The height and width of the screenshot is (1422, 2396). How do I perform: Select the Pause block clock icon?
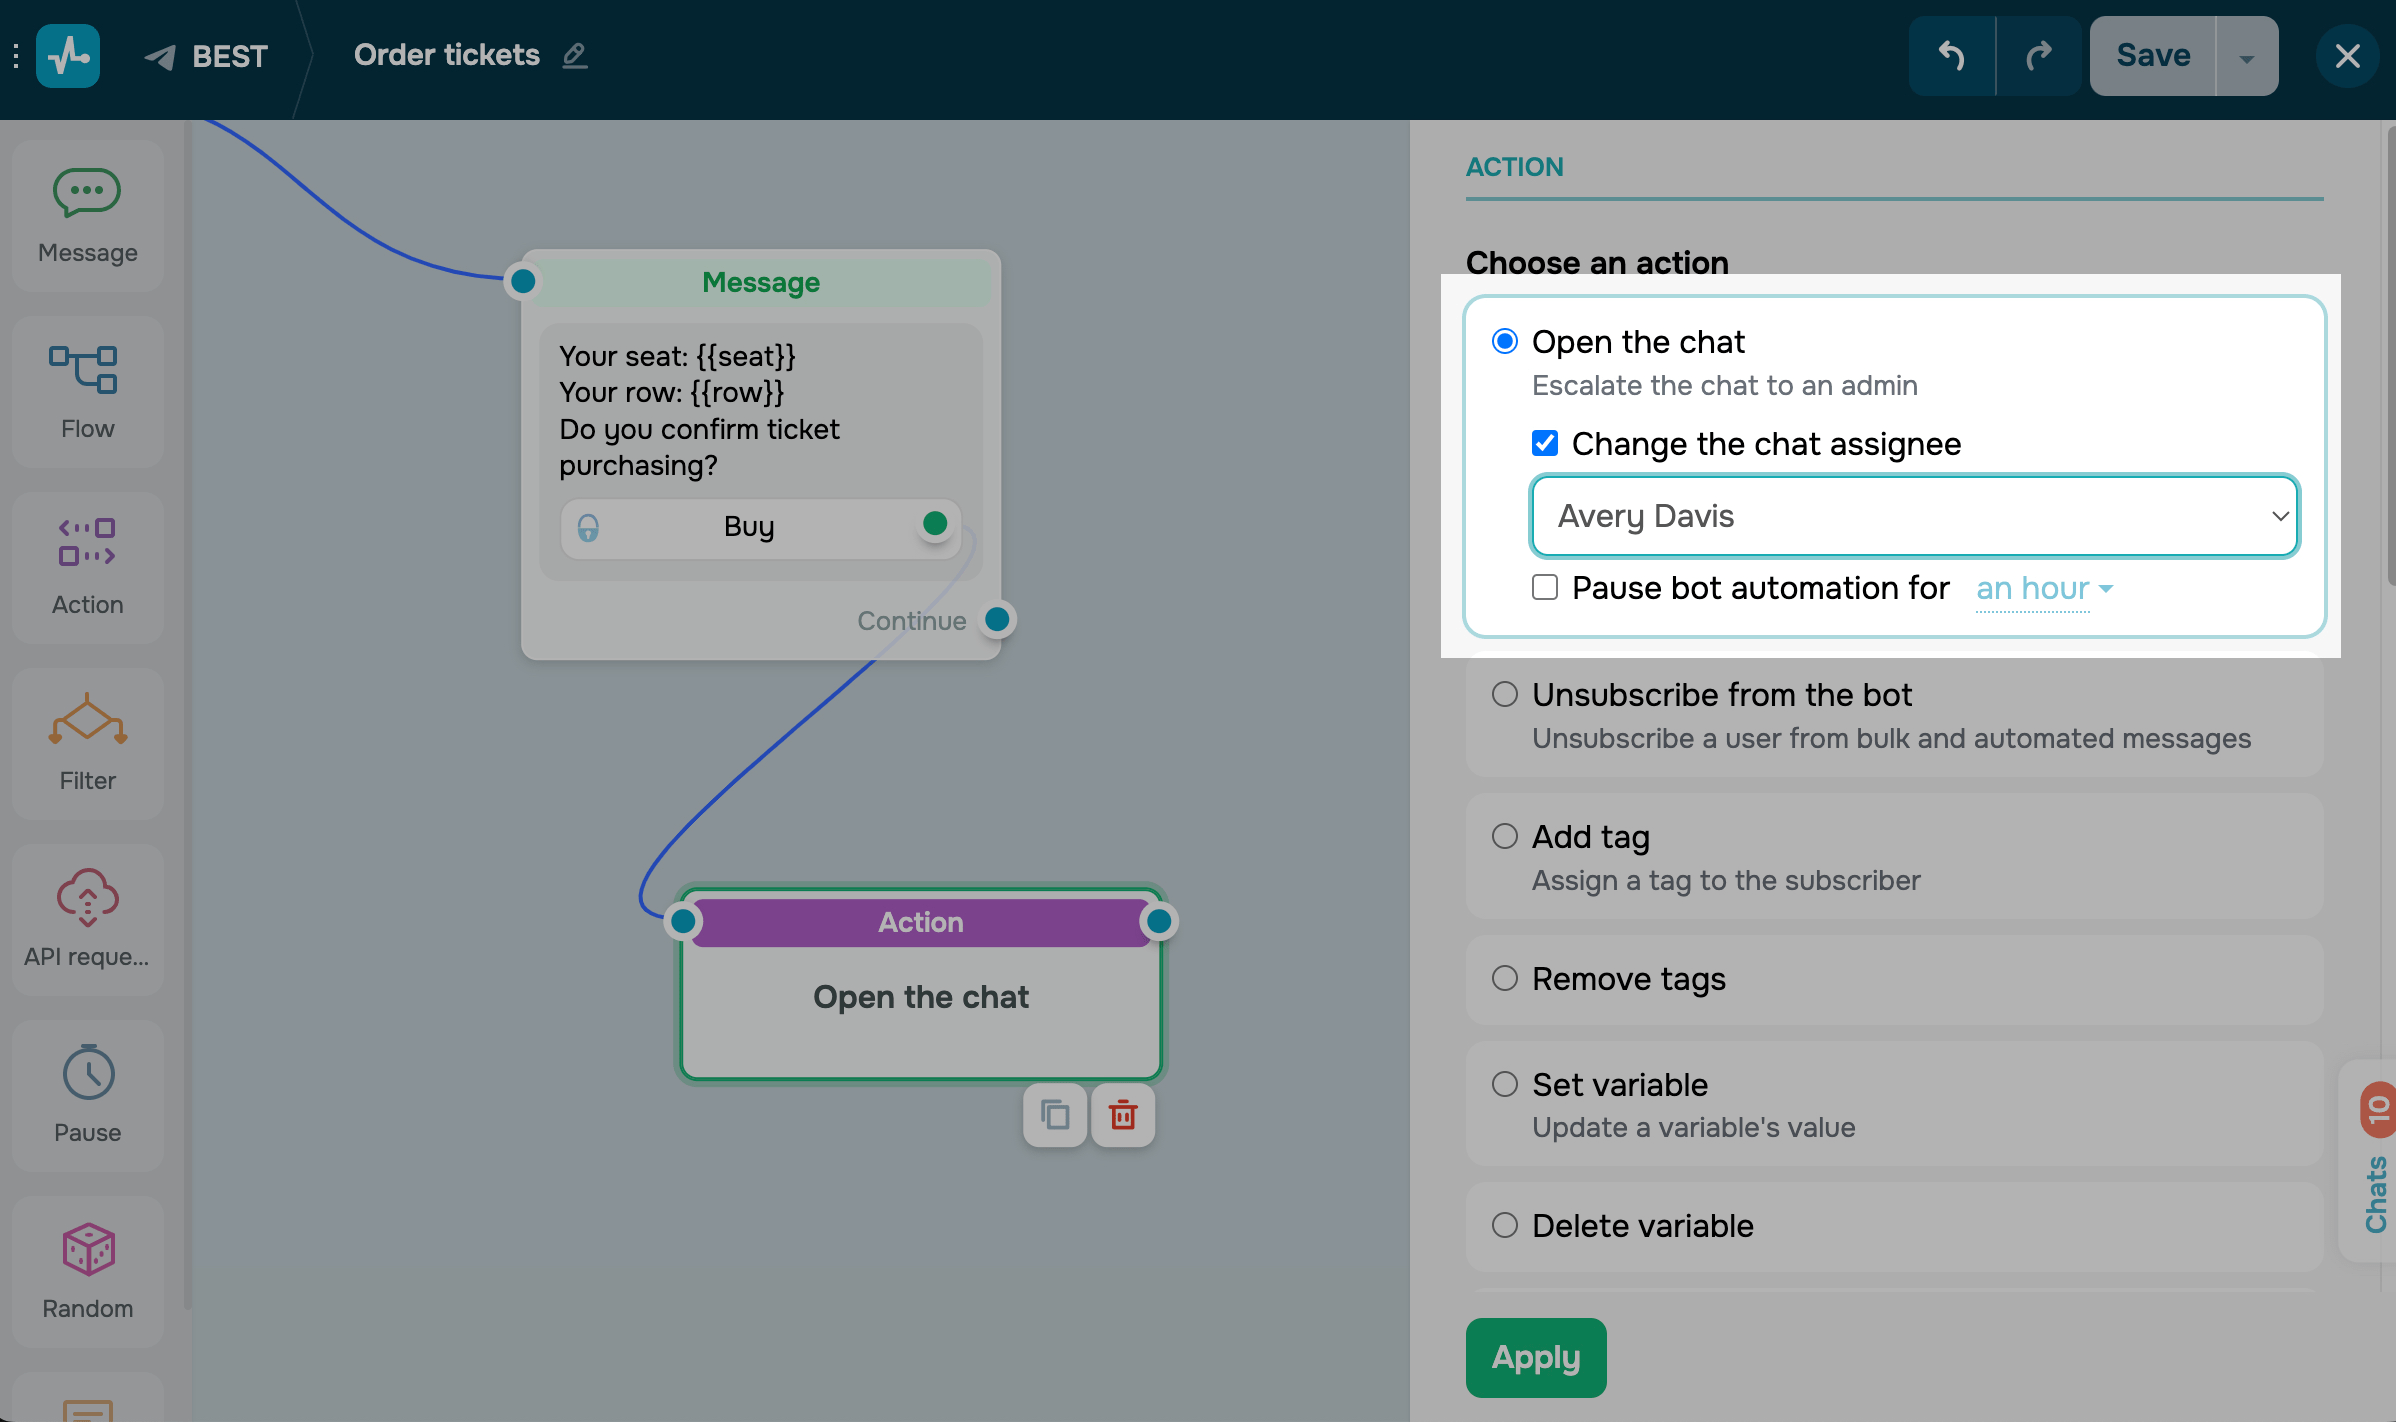tap(88, 1073)
